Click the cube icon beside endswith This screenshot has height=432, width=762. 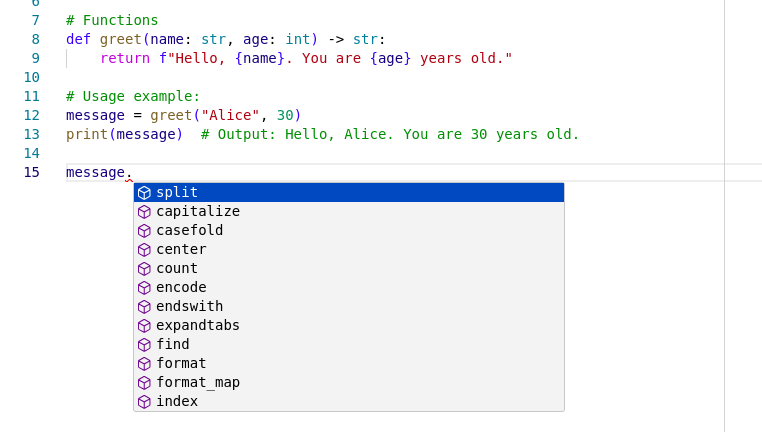tap(144, 306)
